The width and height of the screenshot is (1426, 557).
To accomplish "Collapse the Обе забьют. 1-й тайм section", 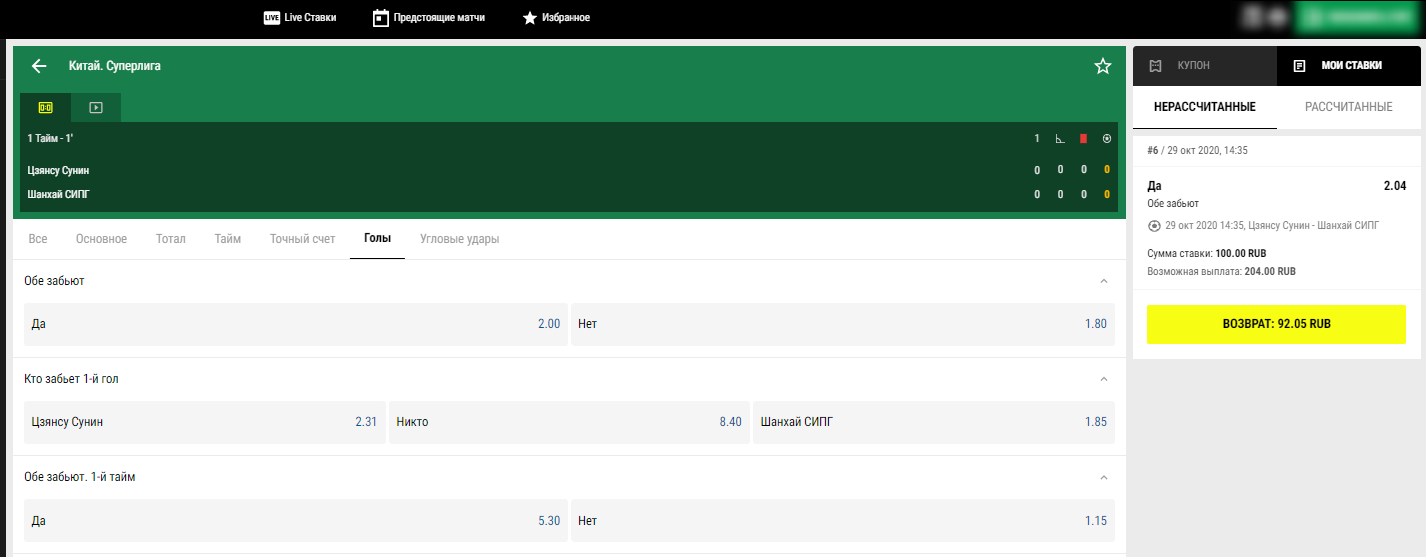I will point(1104,477).
